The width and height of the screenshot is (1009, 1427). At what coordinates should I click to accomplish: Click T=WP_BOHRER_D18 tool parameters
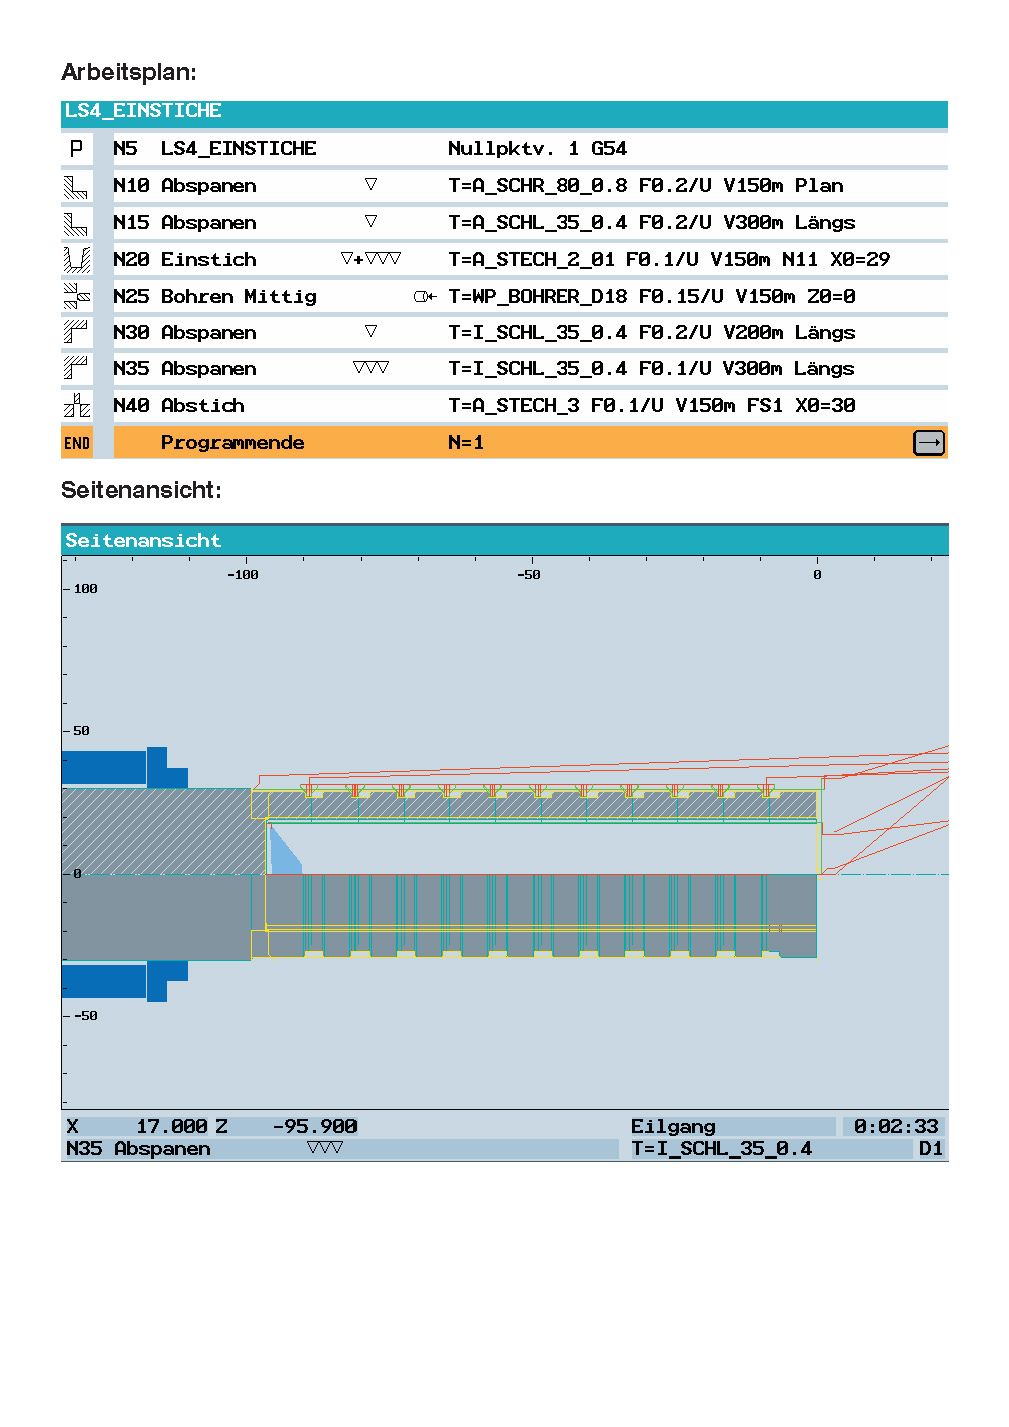[x=651, y=296]
